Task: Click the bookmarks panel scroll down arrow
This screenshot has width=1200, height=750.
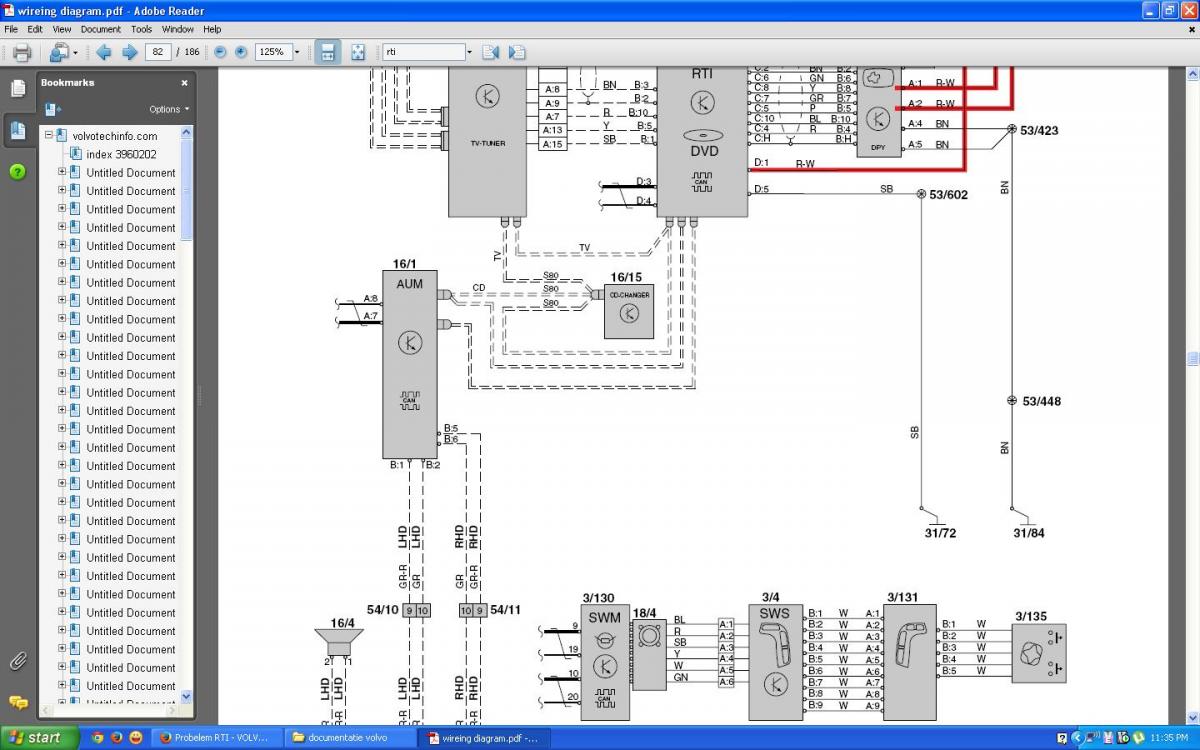Action: tap(186, 697)
